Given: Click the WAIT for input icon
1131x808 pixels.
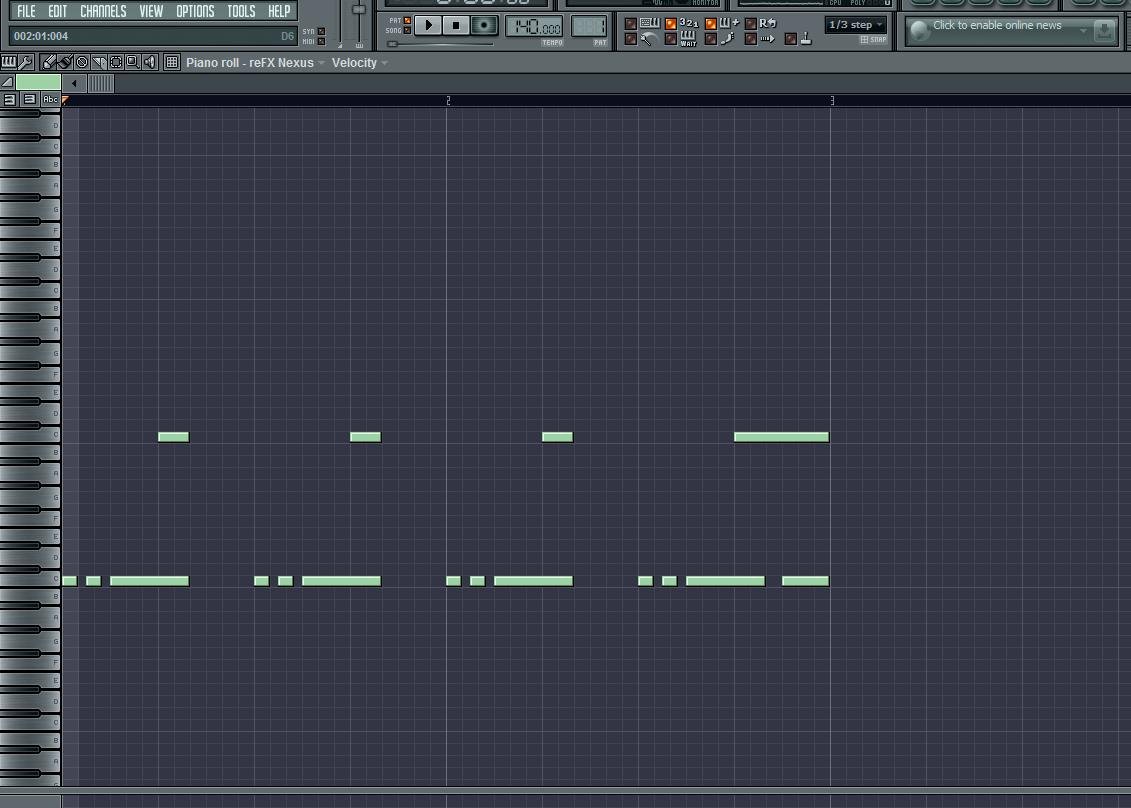Looking at the screenshot, I should pos(689,39).
